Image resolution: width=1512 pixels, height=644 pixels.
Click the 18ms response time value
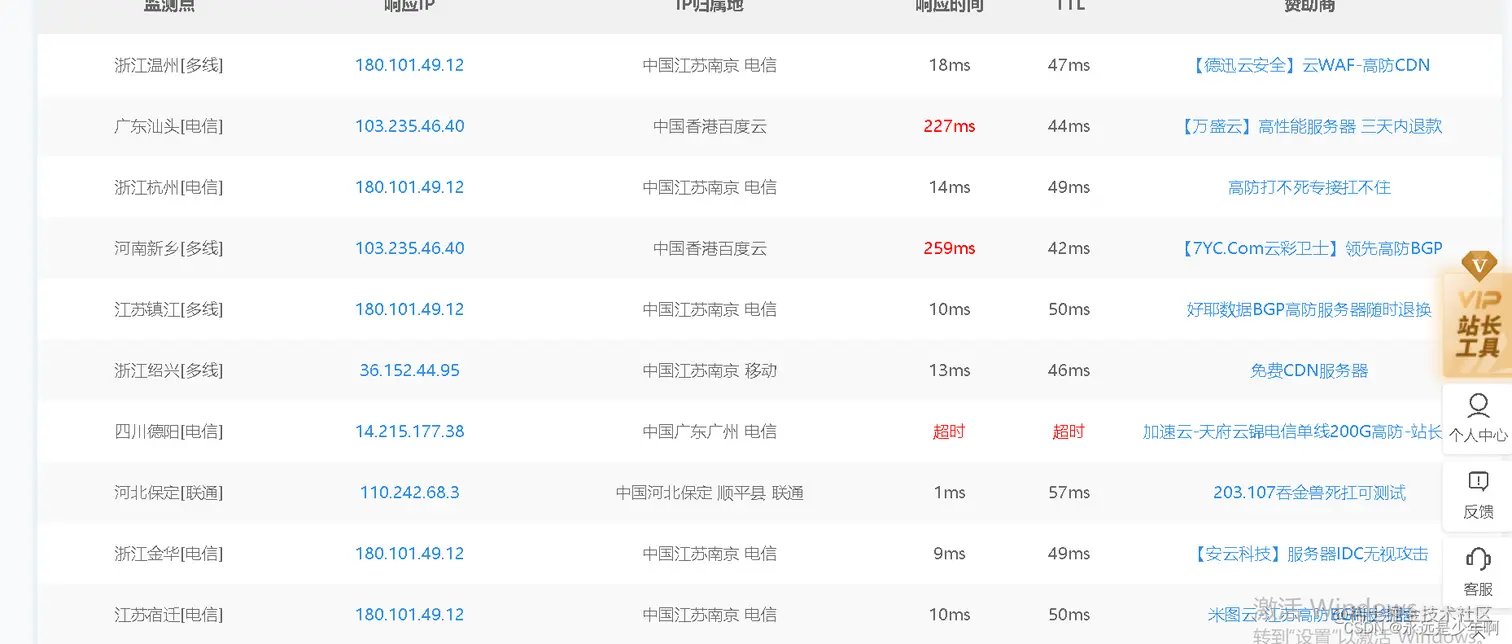tap(949, 65)
